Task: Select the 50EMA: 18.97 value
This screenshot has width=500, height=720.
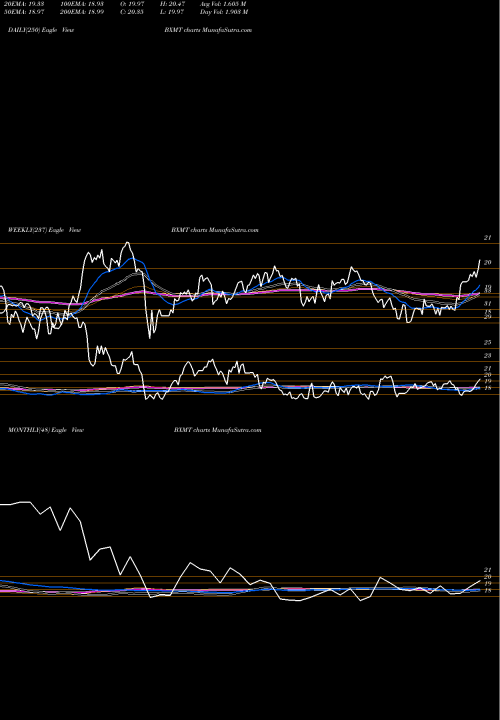Action: pos(24,12)
